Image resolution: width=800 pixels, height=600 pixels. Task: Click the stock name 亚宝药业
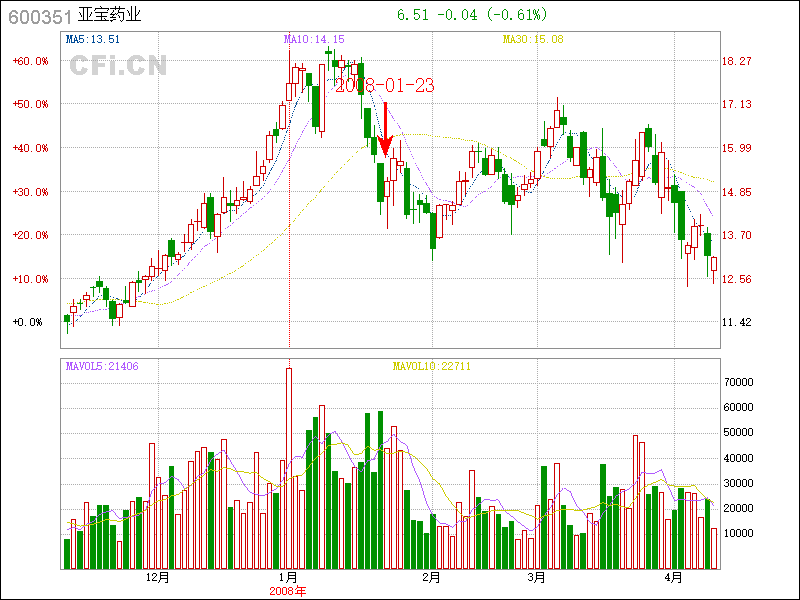pyautogui.click(x=109, y=15)
